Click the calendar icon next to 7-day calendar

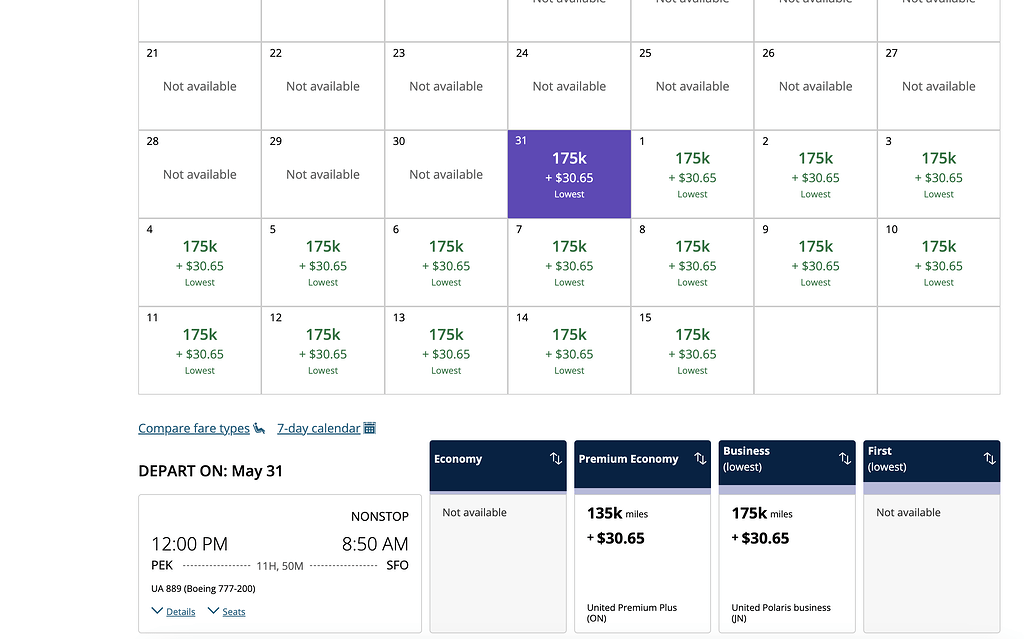(x=370, y=428)
